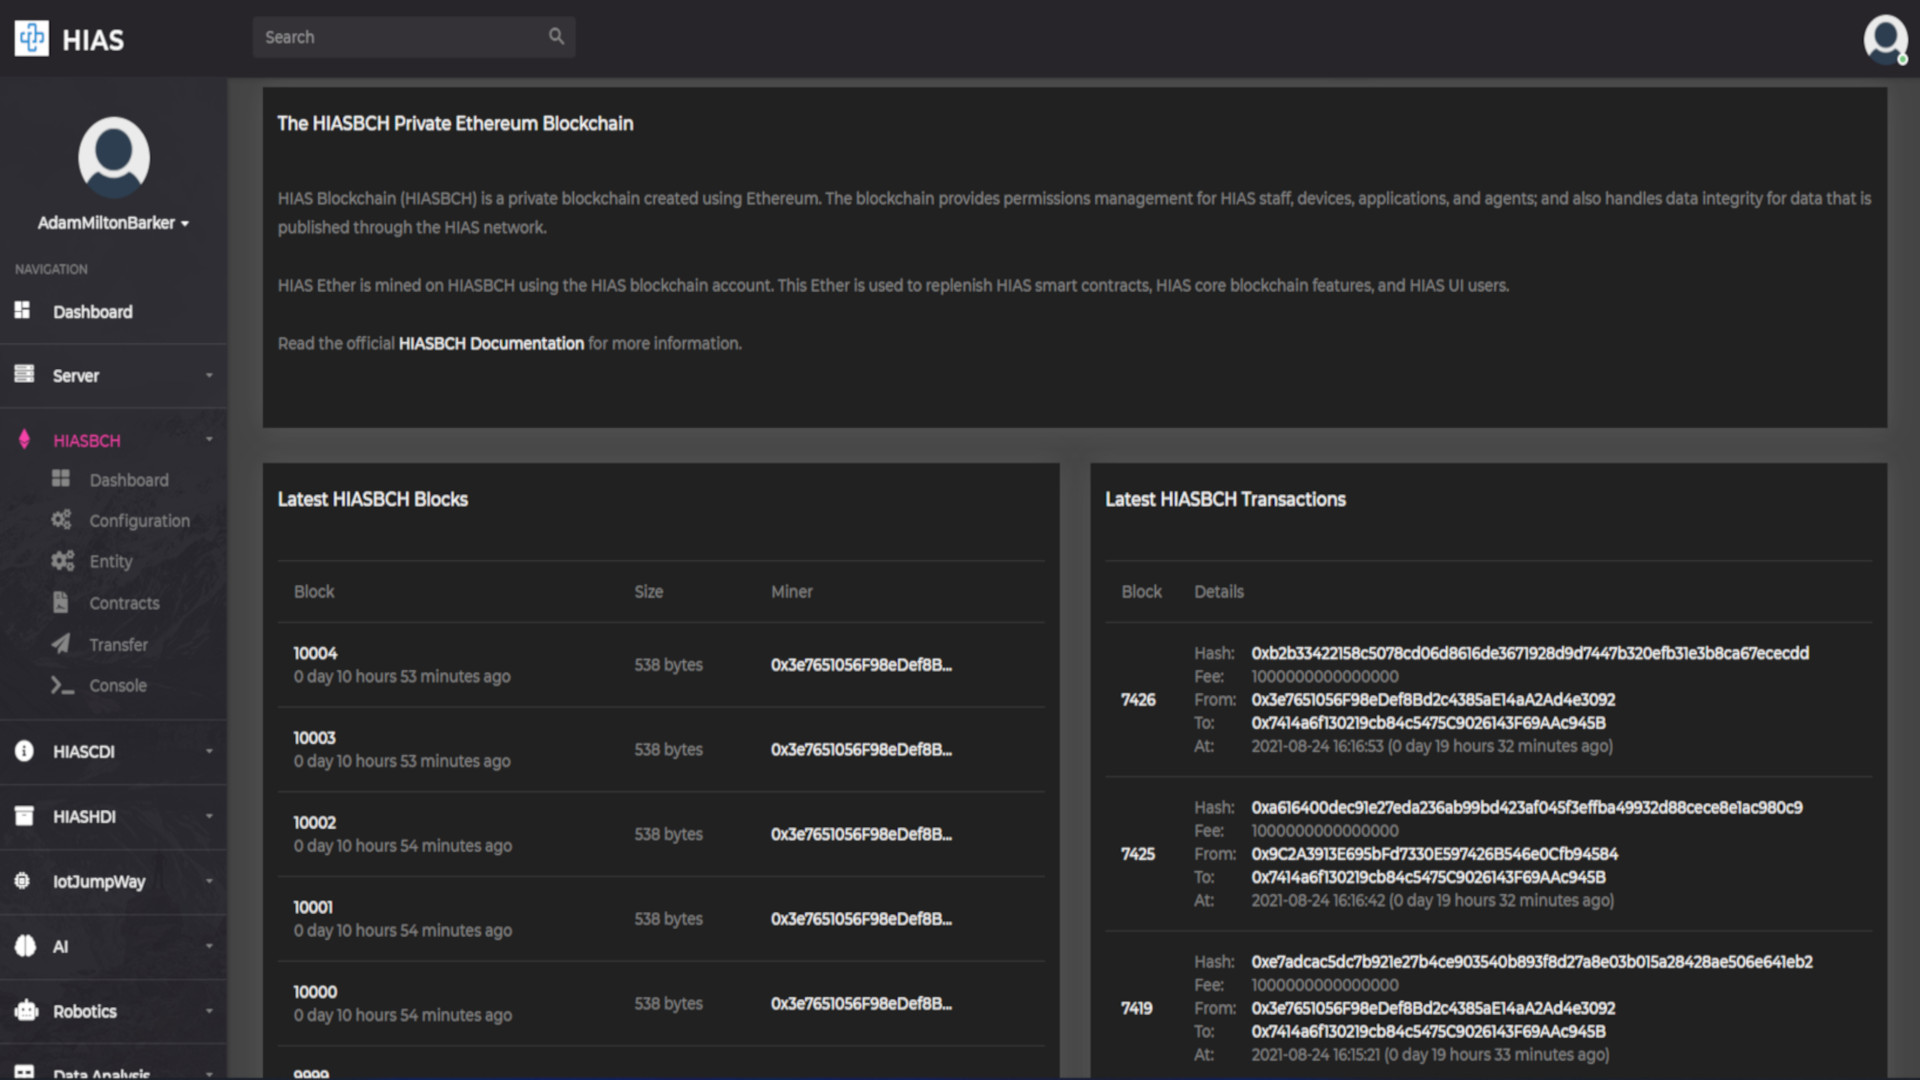Open the HIASBCH Configuration page
Viewport: 1920px width, 1080px height.
[x=139, y=520]
